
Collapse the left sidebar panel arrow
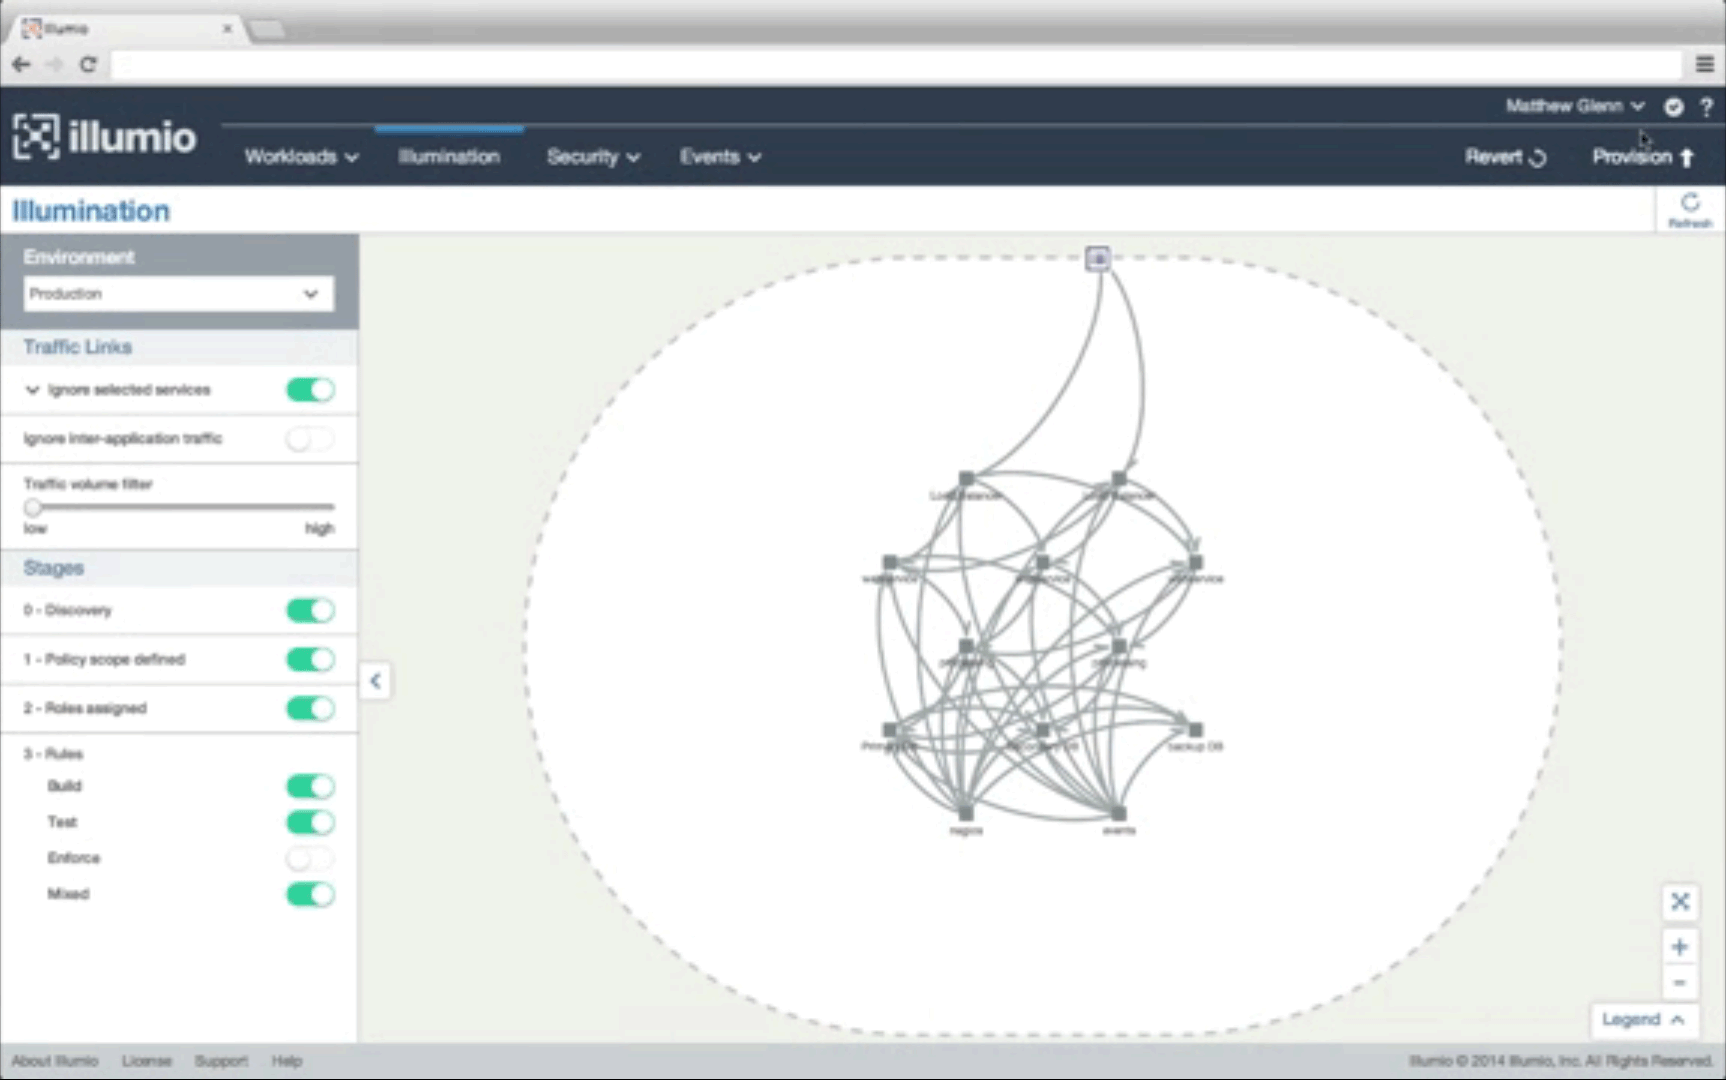point(375,681)
